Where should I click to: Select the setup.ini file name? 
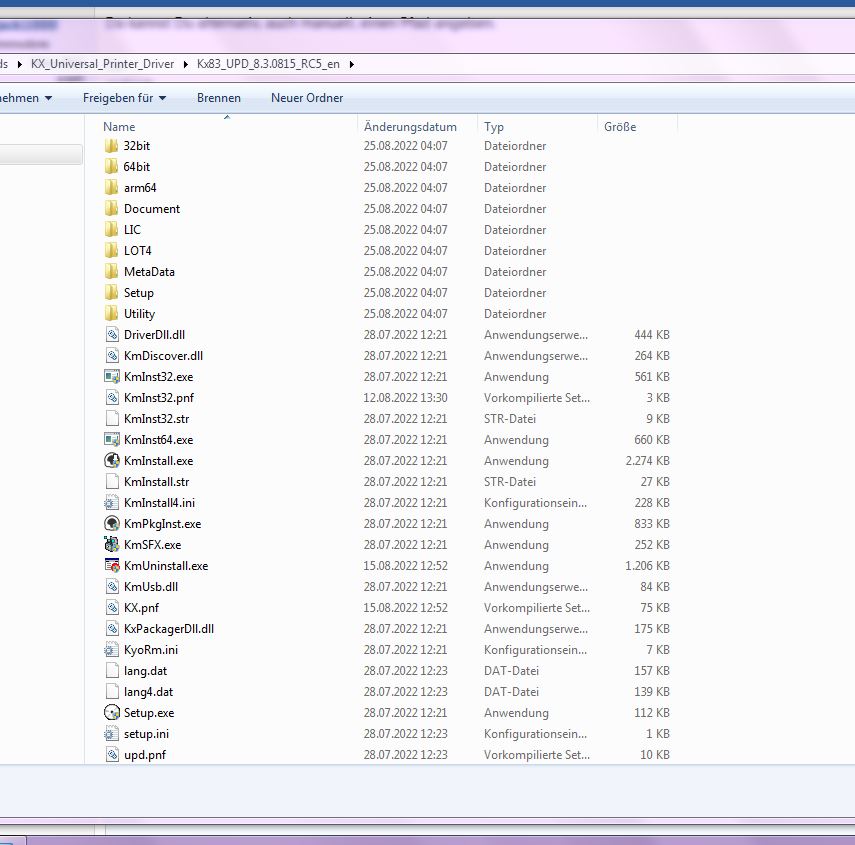point(146,734)
